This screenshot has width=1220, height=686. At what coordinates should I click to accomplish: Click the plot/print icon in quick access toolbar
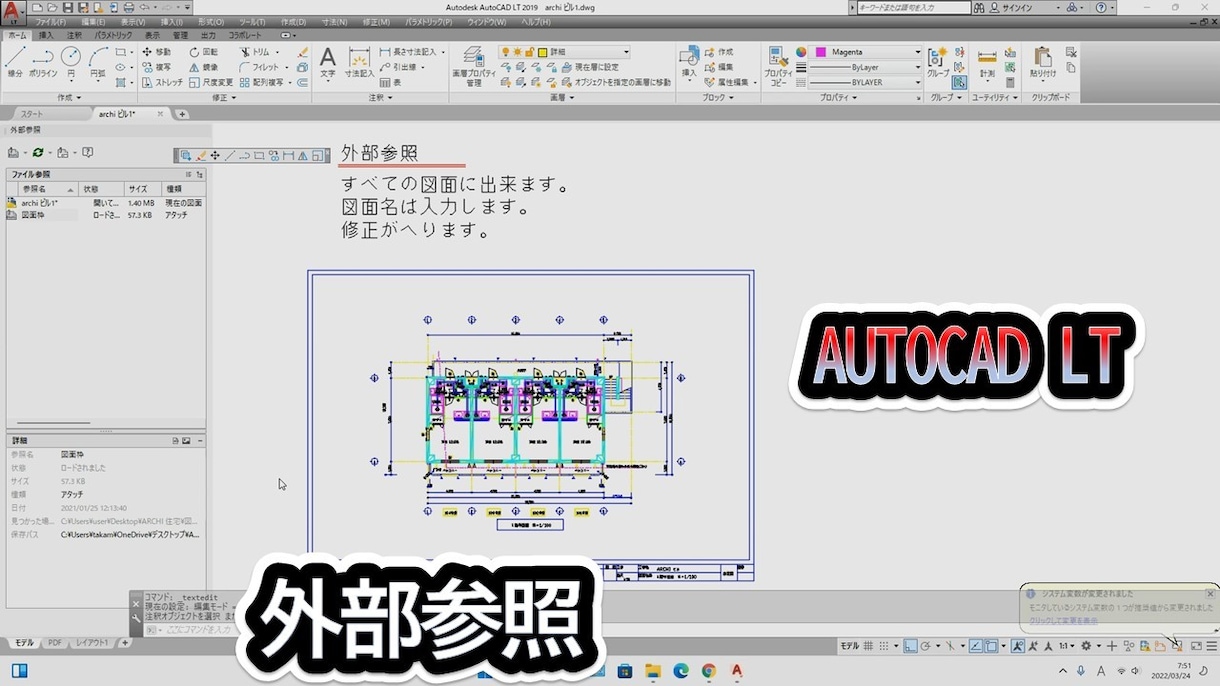click(129, 7)
